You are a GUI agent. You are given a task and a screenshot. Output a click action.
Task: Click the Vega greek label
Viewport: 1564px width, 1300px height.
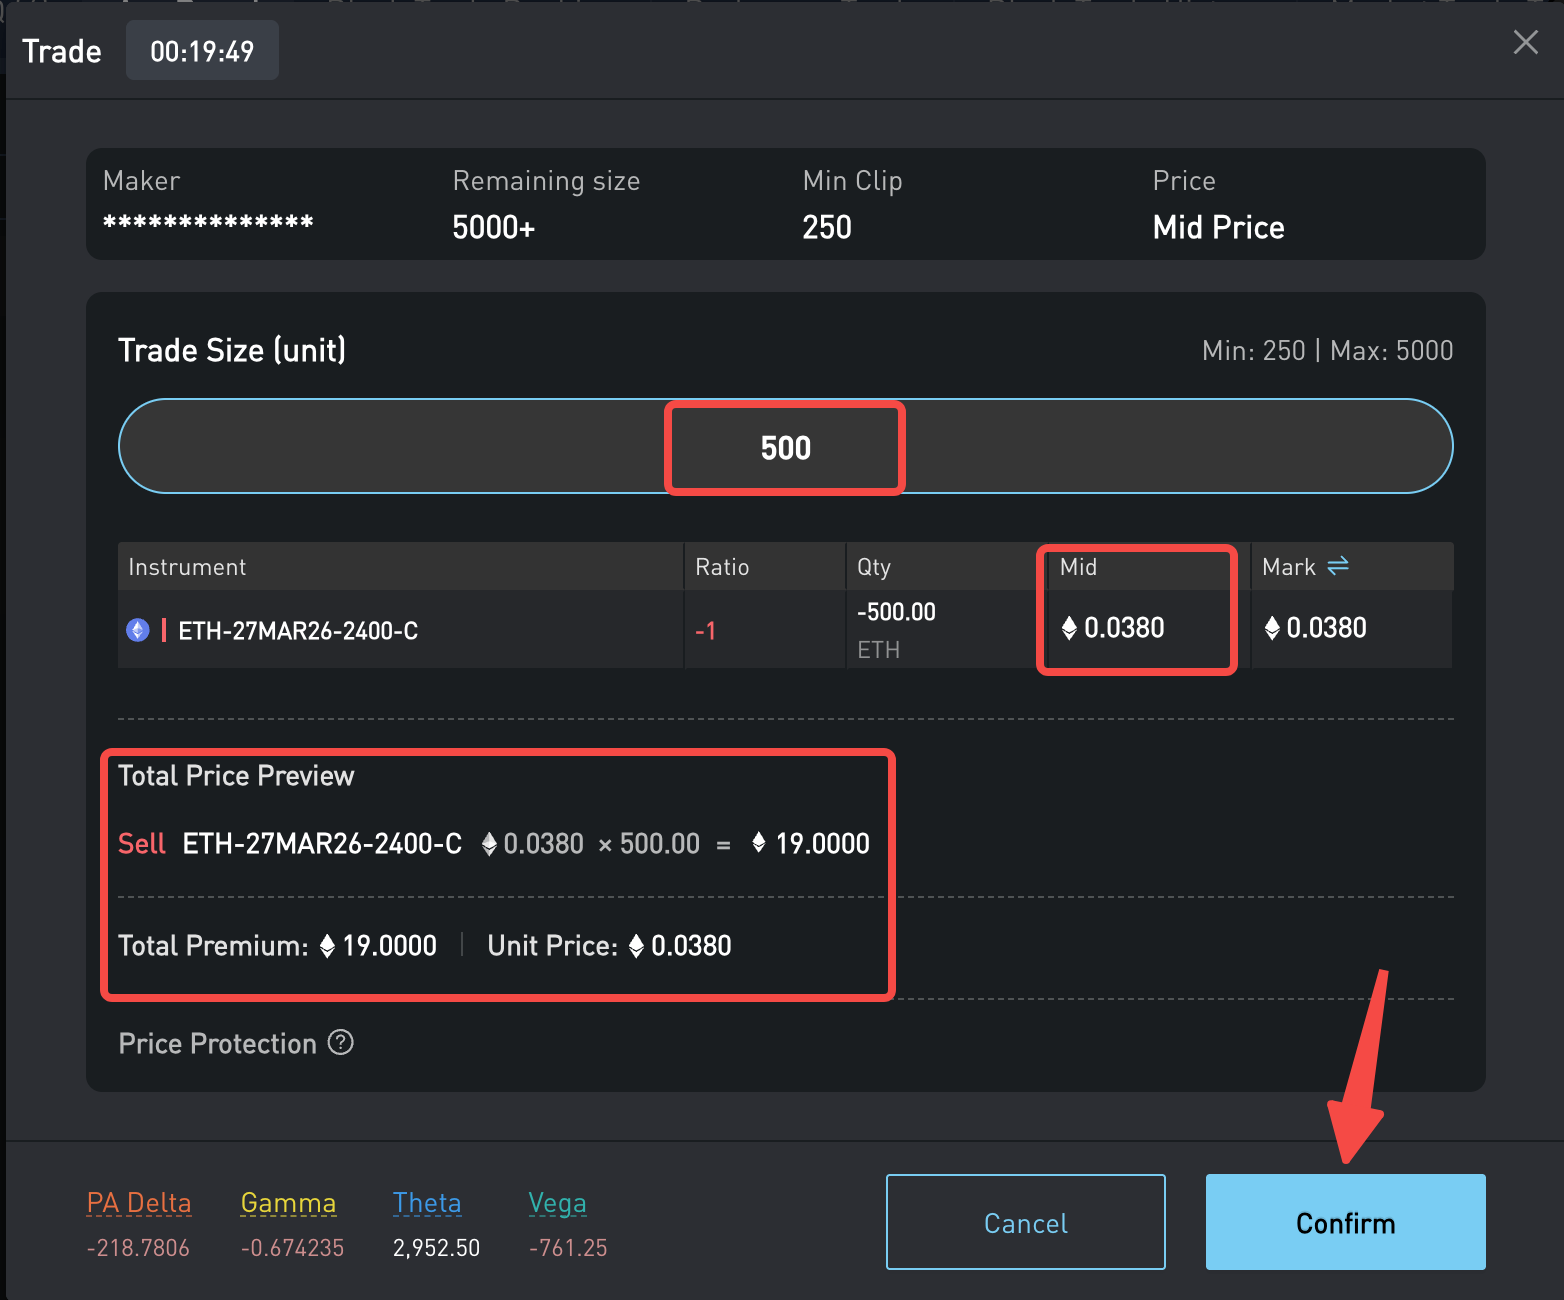pos(557,1203)
